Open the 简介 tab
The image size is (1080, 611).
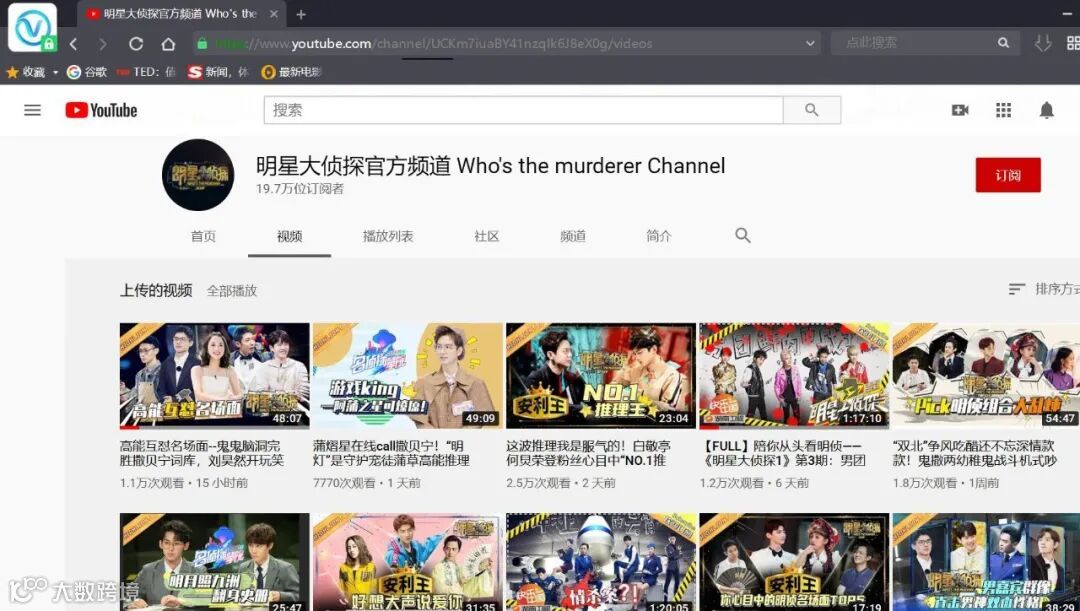click(x=658, y=236)
